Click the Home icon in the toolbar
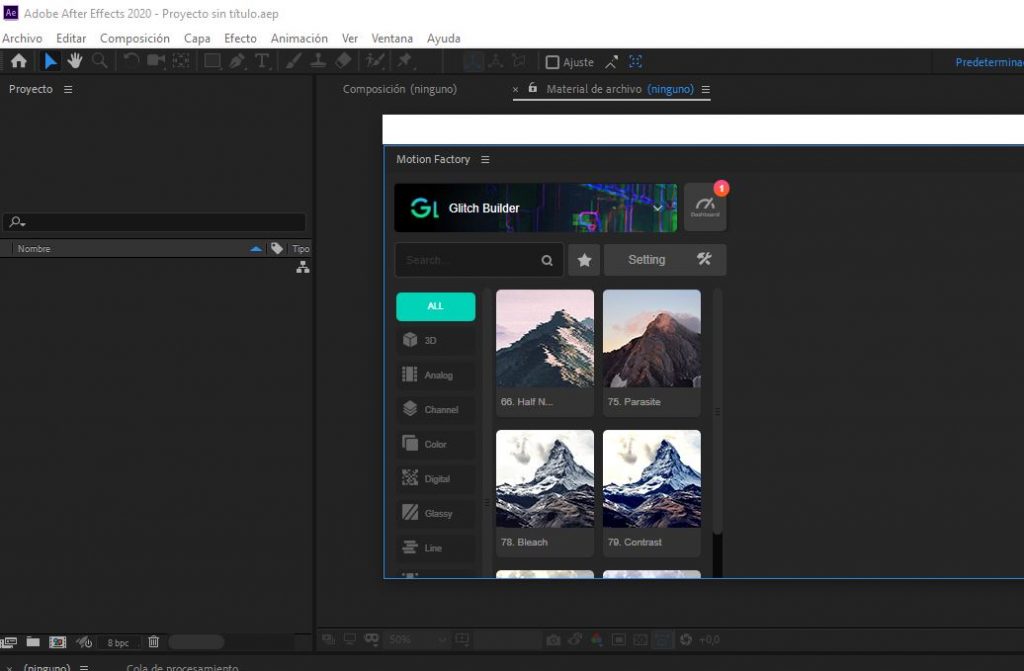The width and height of the screenshot is (1024, 671). point(18,60)
